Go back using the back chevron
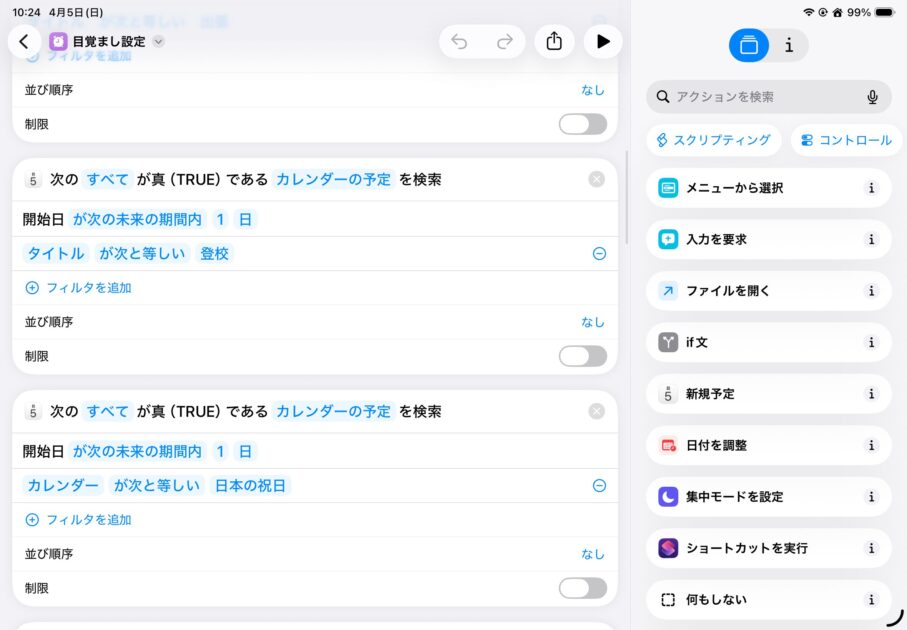Viewport: 907px width, 630px height. tap(24, 41)
